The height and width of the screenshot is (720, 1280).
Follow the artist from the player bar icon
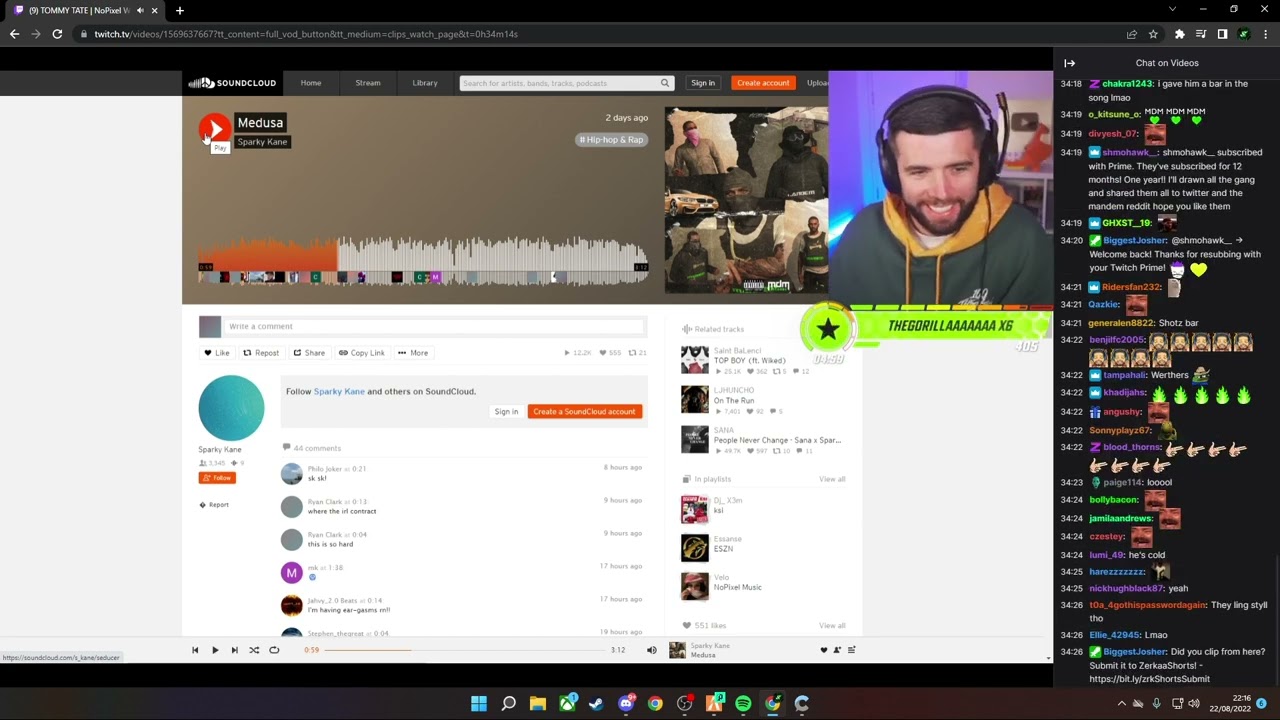click(x=837, y=650)
